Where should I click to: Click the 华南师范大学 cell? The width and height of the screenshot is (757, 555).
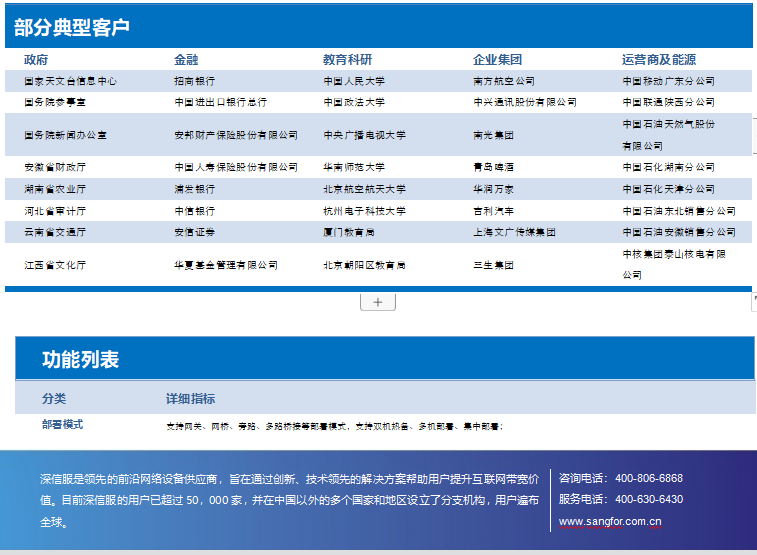pyautogui.click(x=354, y=167)
